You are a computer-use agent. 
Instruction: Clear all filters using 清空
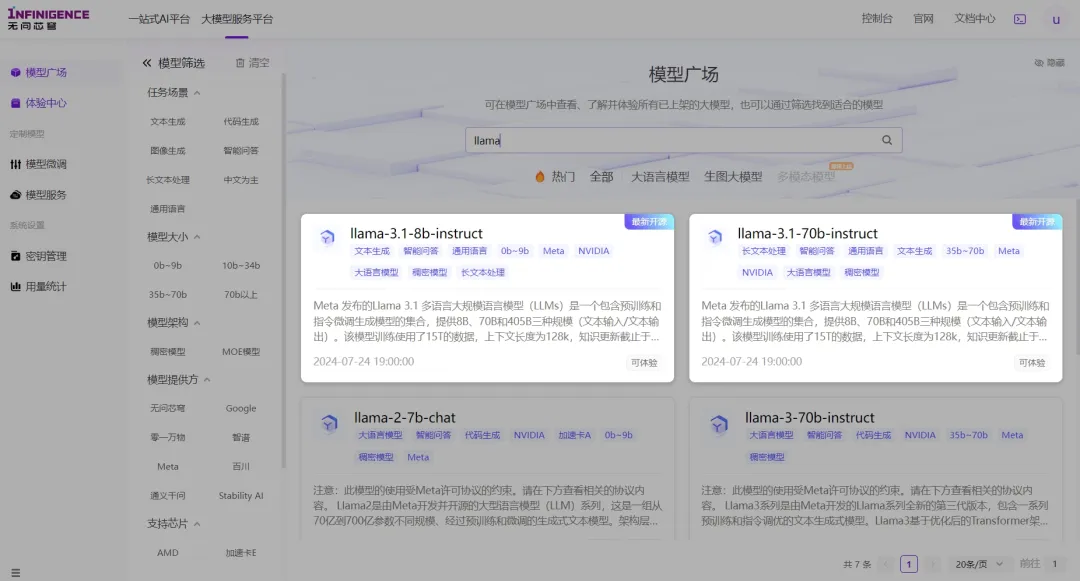click(x=258, y=63)
